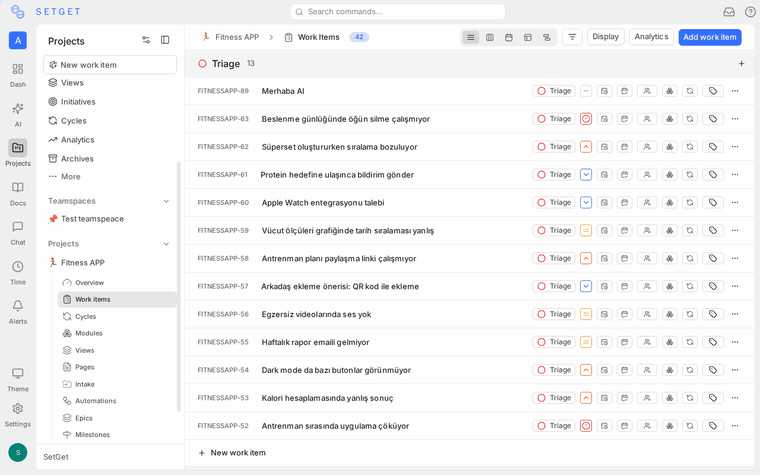Switch to list layout view
760x475 pixels.
click(471, 37)
